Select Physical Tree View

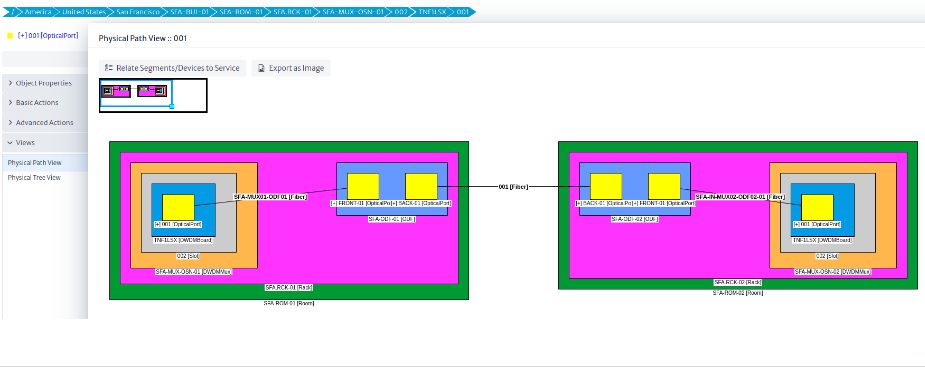click(x=34, y=178)
